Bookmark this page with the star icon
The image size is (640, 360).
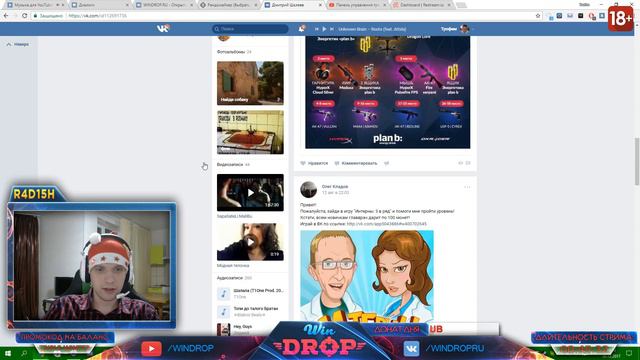538,16
